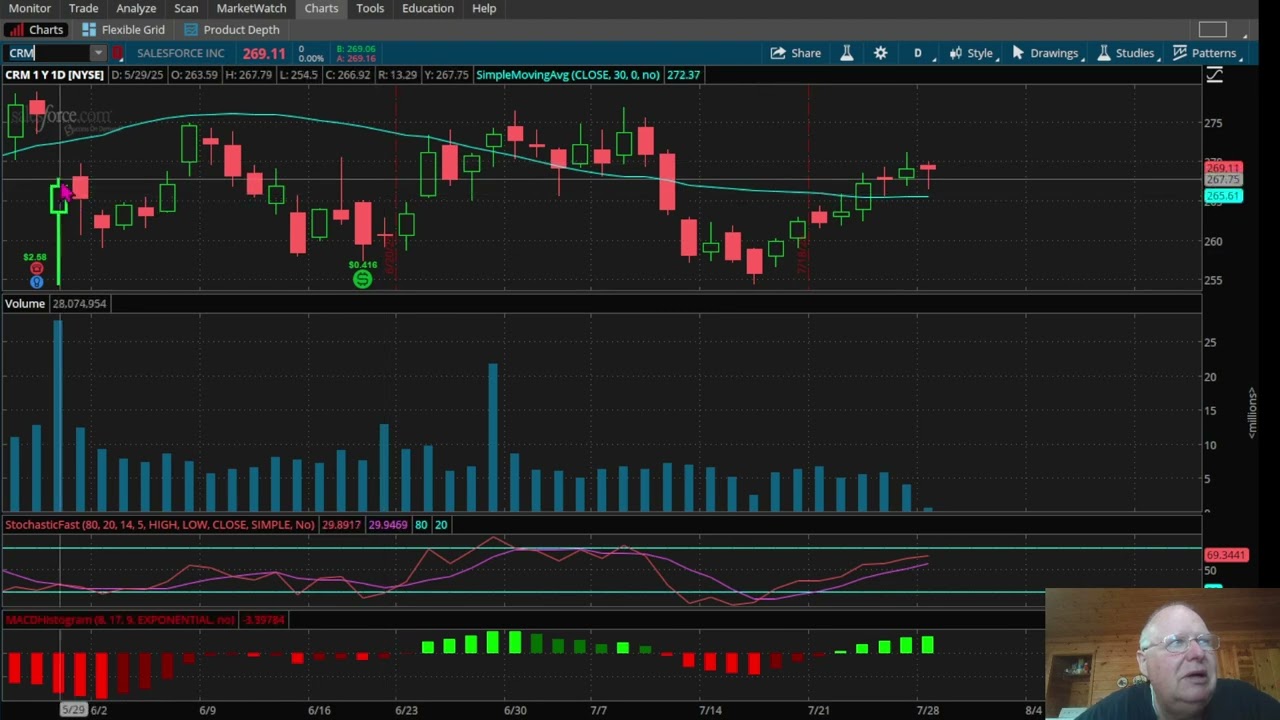Open the Drawings tools dropdown
Screen dimensions: 1280x720
click(x=1046, y=53)
